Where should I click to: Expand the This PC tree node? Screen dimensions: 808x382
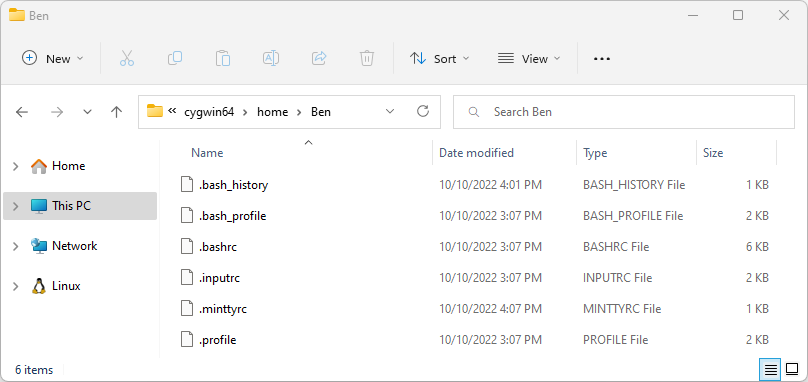(15, 206)
